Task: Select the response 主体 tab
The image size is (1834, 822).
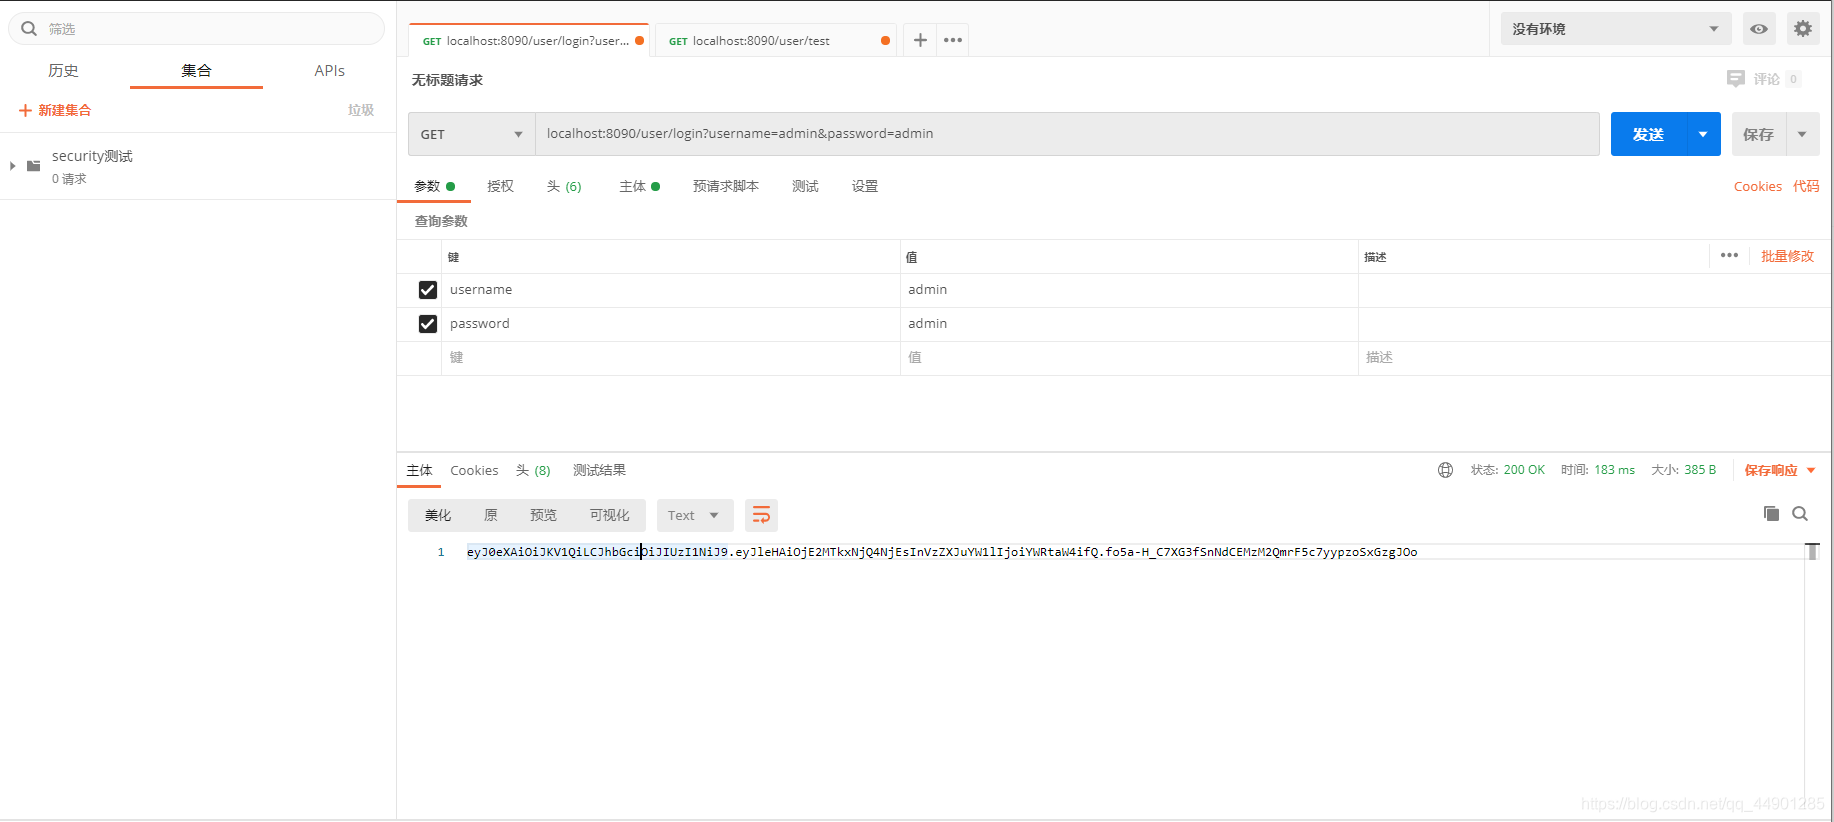Action: 419,470
